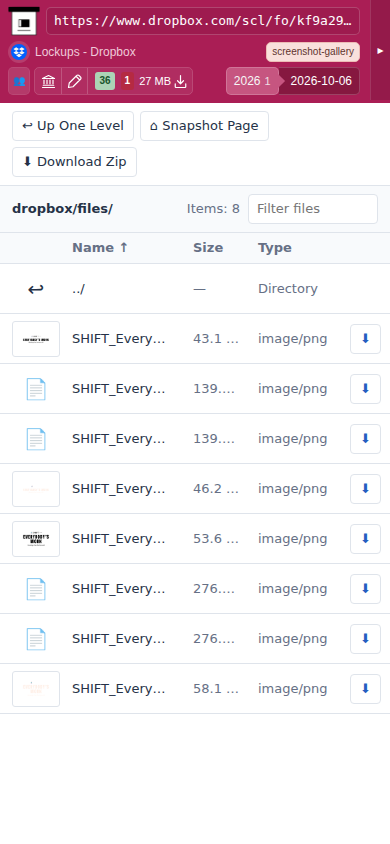Click the screenshot-gallery tag
This screenshot has width=390, height=844.
click(x=313, y=52)
